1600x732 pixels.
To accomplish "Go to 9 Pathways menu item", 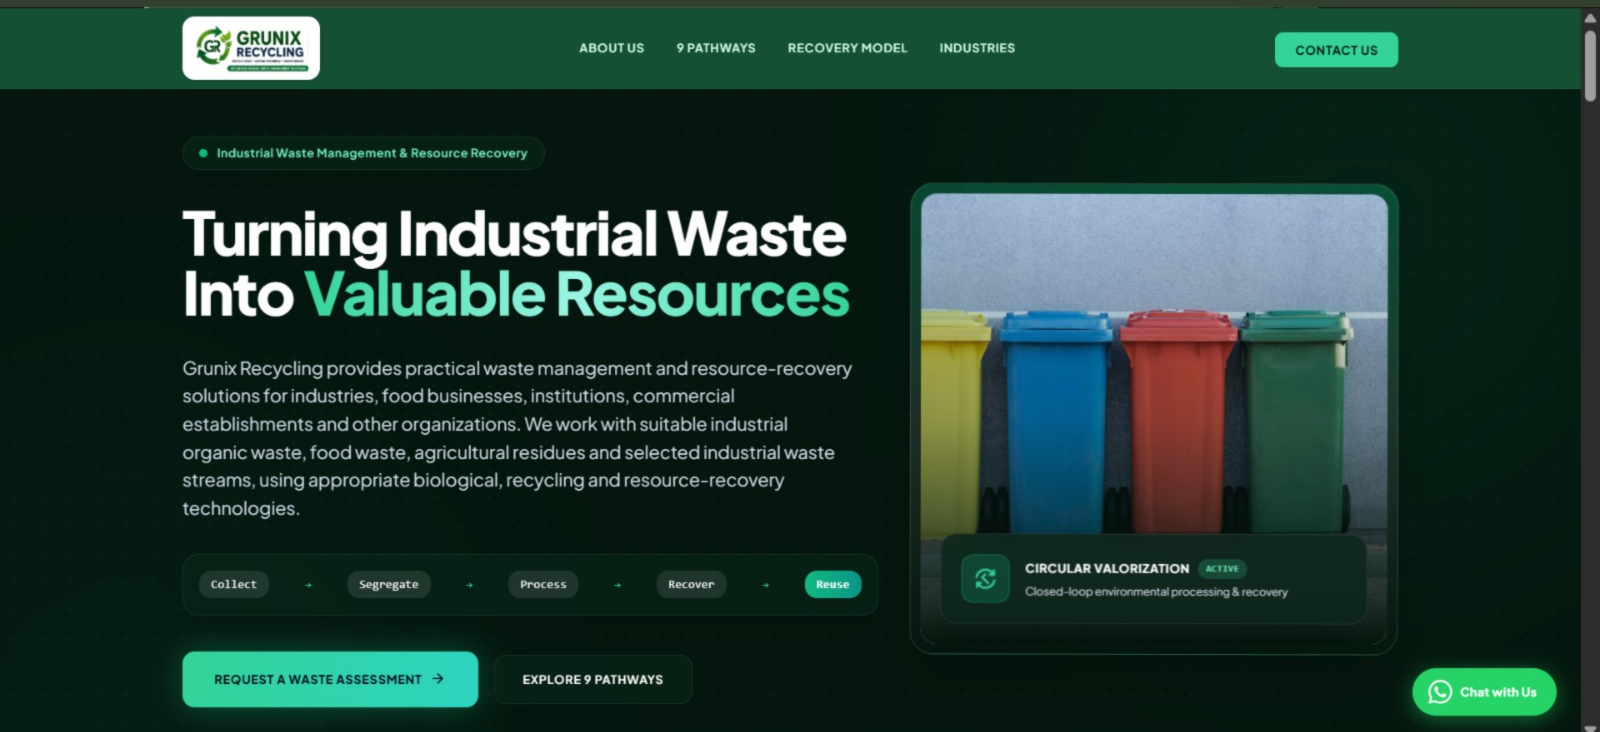I will [716, 48].
